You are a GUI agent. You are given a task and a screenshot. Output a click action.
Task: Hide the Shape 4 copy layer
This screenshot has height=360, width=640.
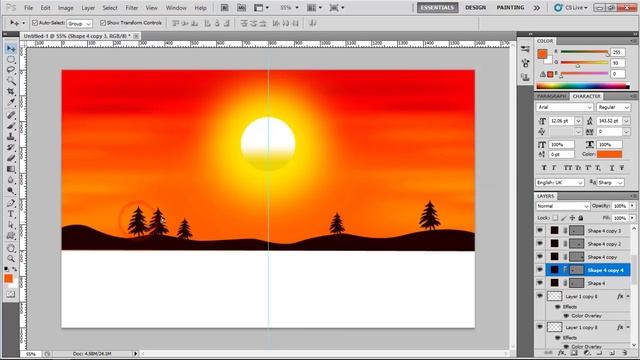[540, 257]
